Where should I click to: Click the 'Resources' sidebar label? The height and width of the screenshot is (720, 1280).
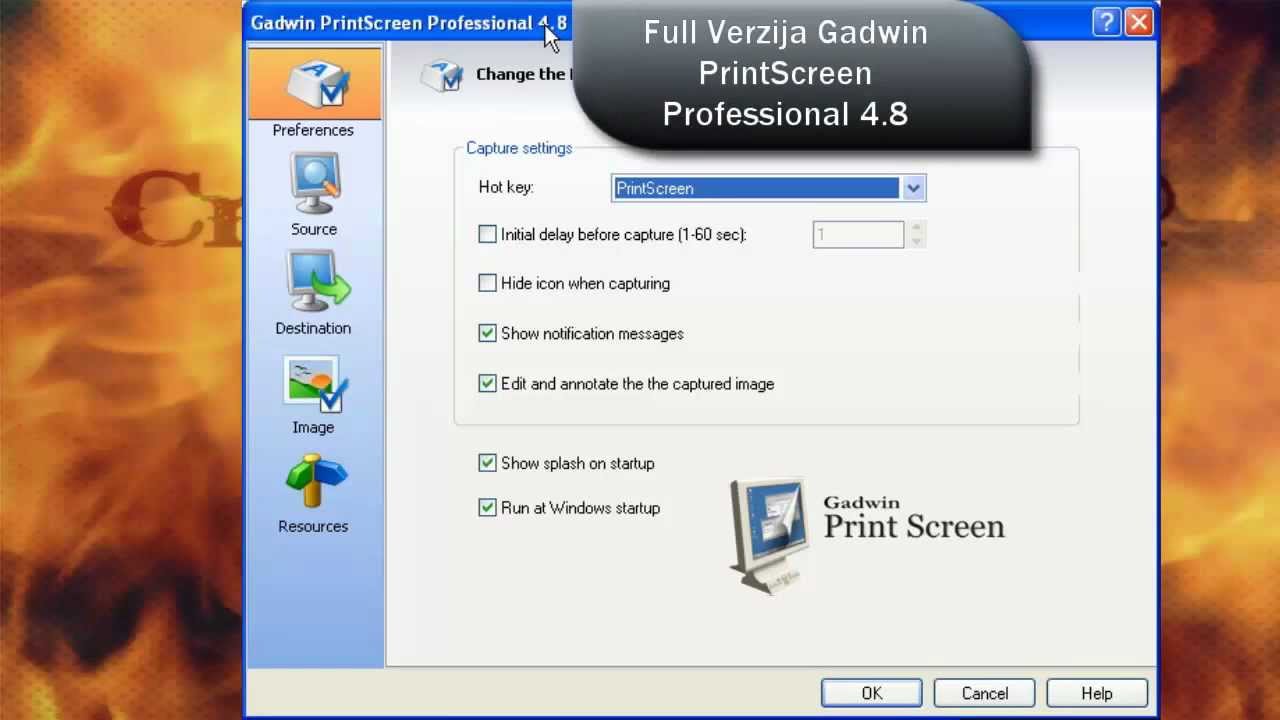(x=313, y=526)
